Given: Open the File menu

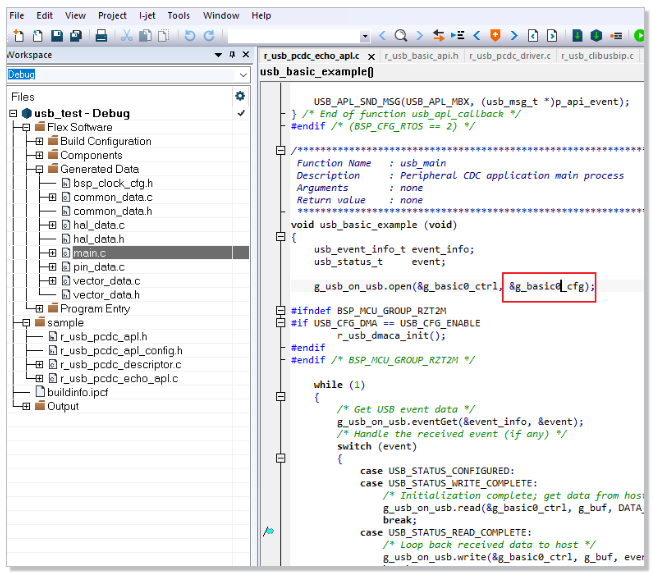Looking at the screenshot, I should 17,16.
